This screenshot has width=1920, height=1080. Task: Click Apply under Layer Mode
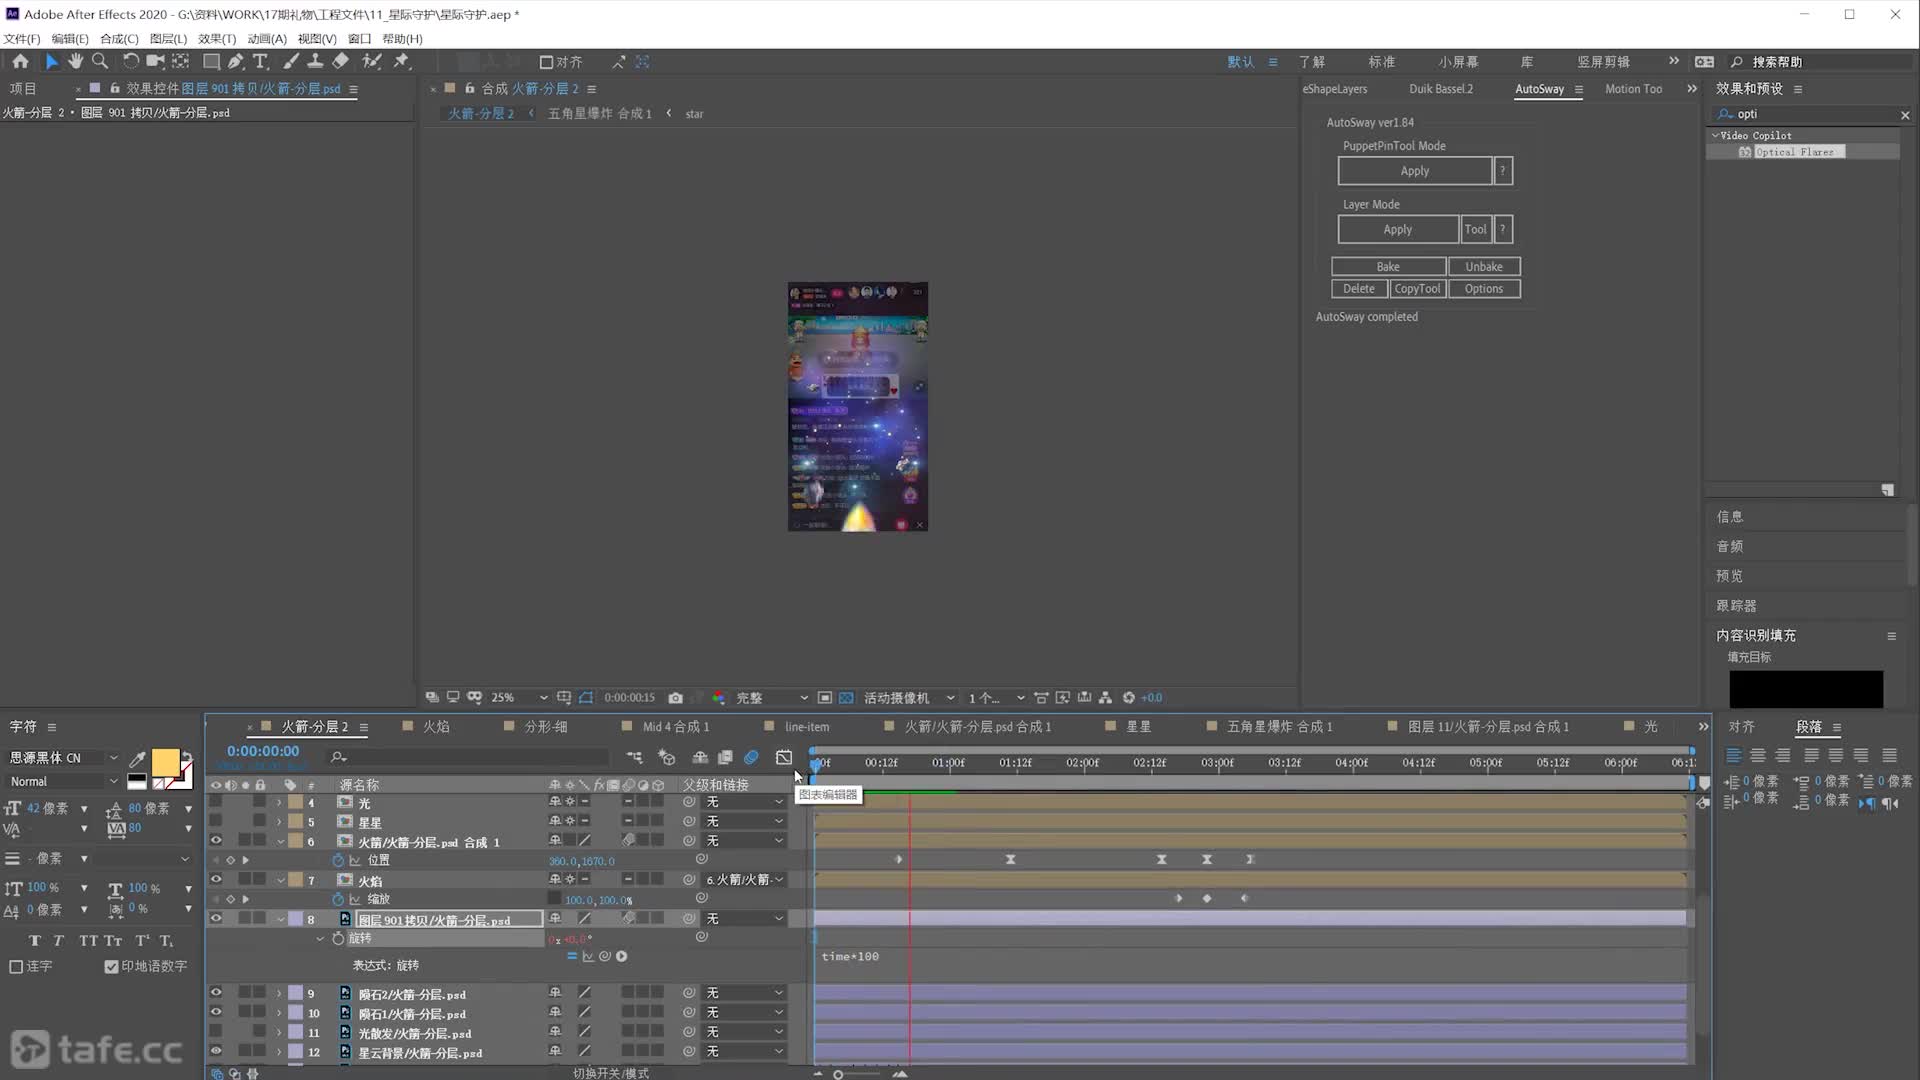tap(1397, 229)
